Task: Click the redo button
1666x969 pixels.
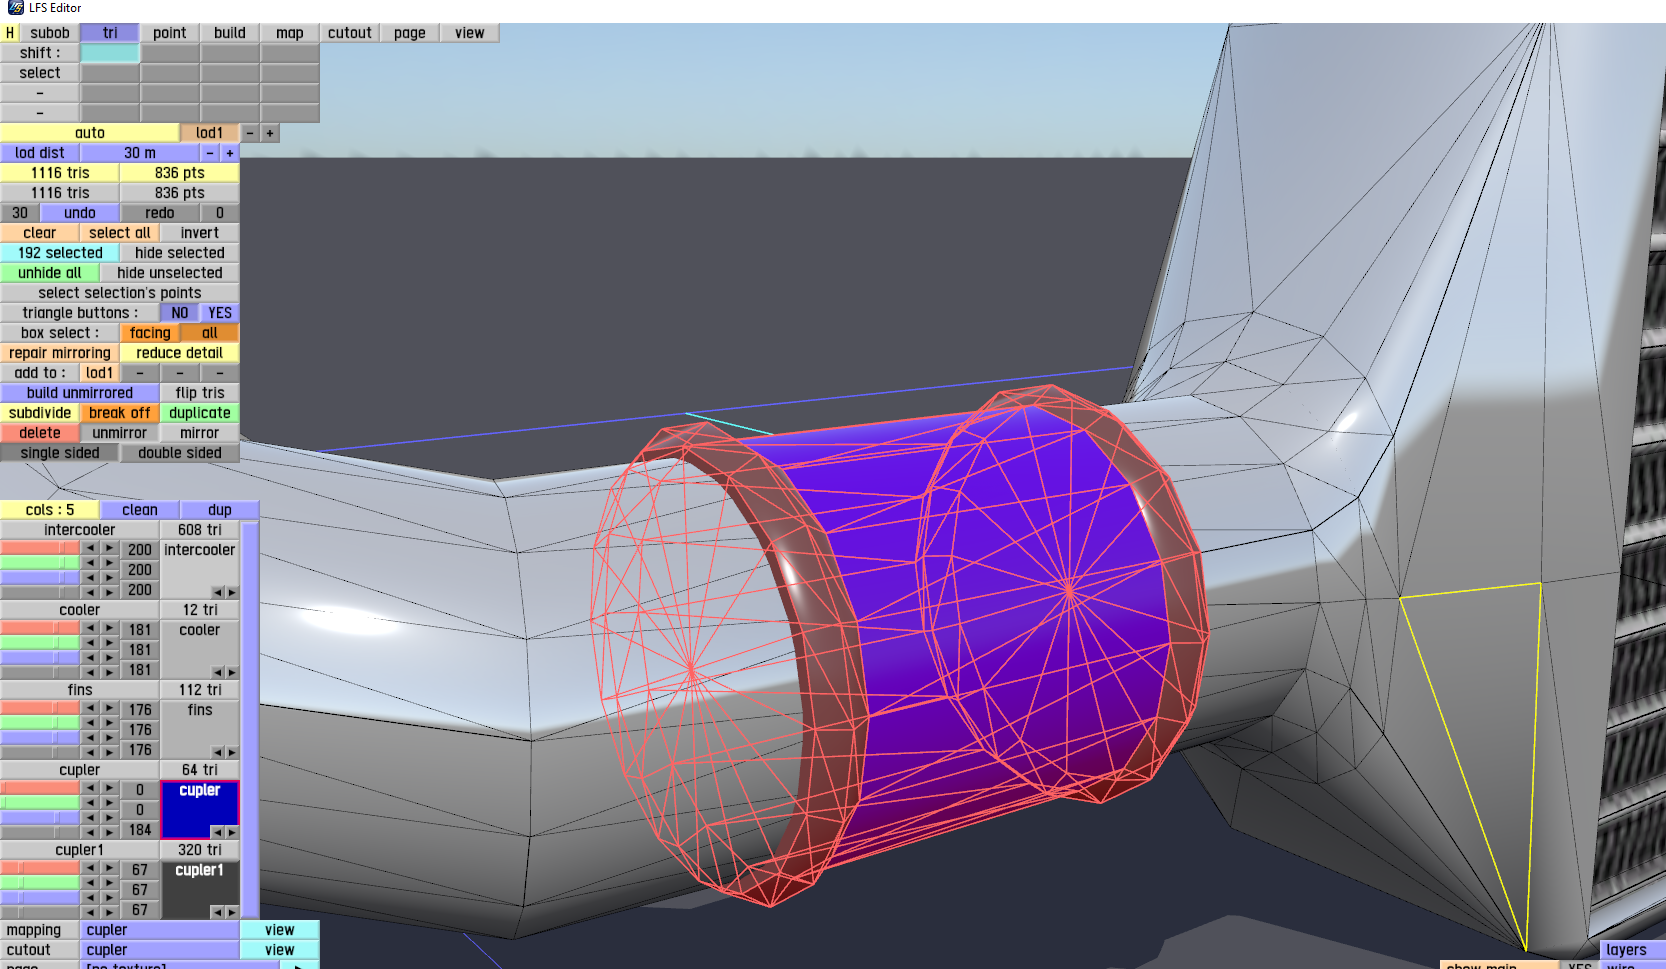Action: point(160,213)
